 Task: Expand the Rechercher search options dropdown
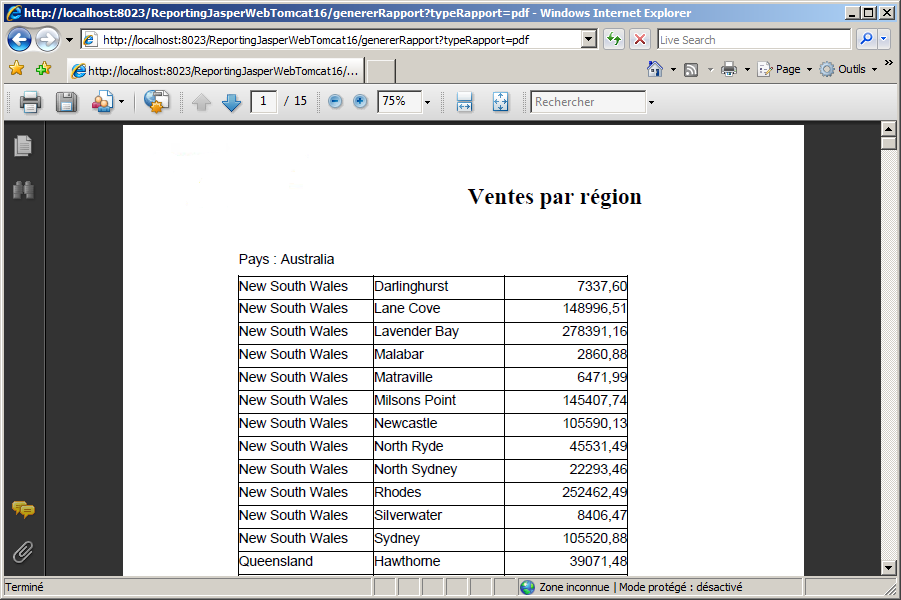point(652,102)
